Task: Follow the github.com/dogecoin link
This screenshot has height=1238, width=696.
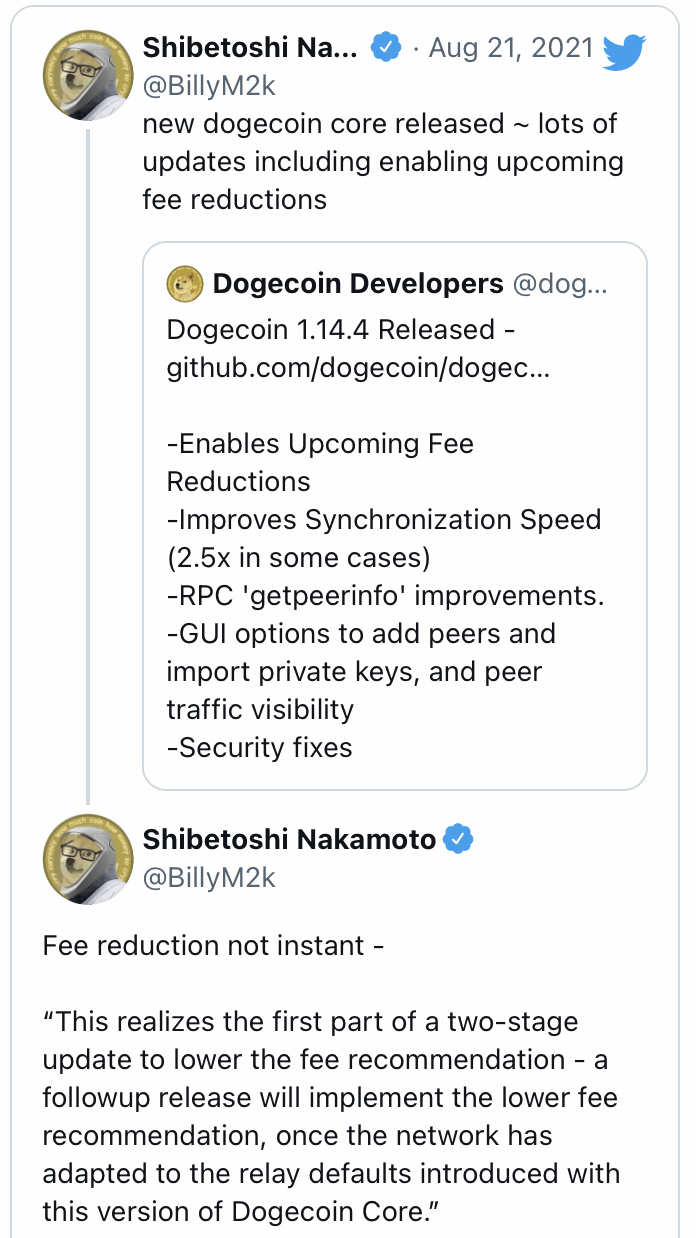Action: point(358,368)
